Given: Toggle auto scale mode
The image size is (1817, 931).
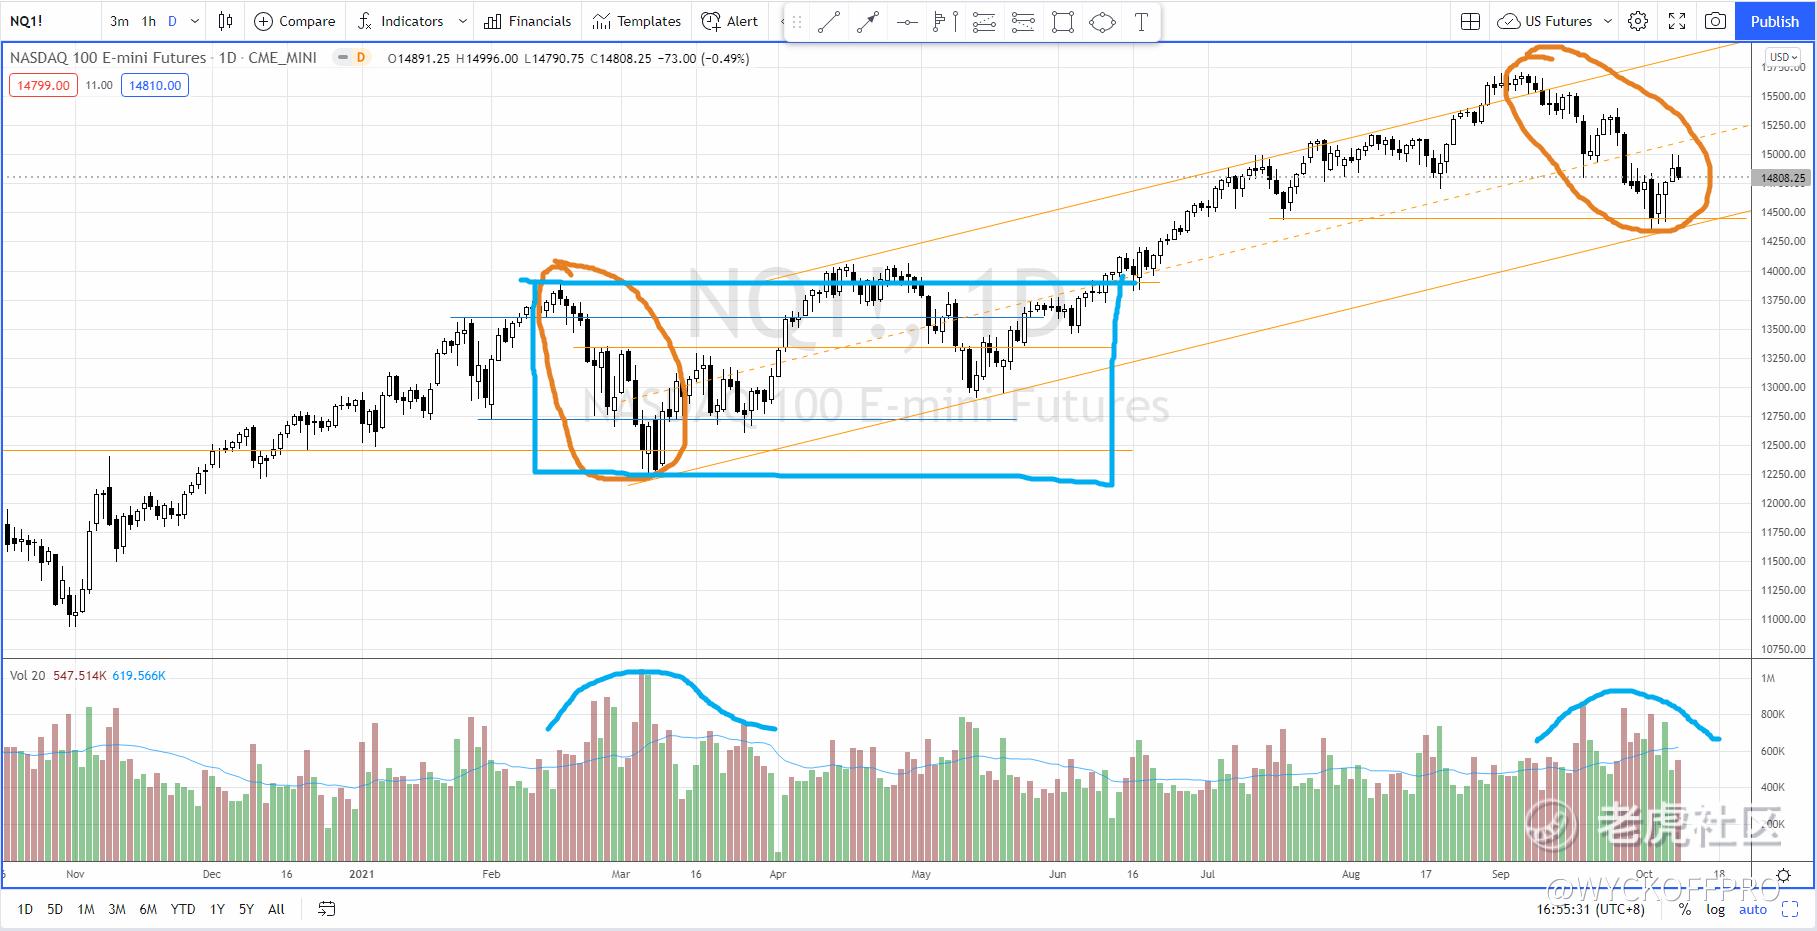Looking at the screenshot, I should point(1753,909).
